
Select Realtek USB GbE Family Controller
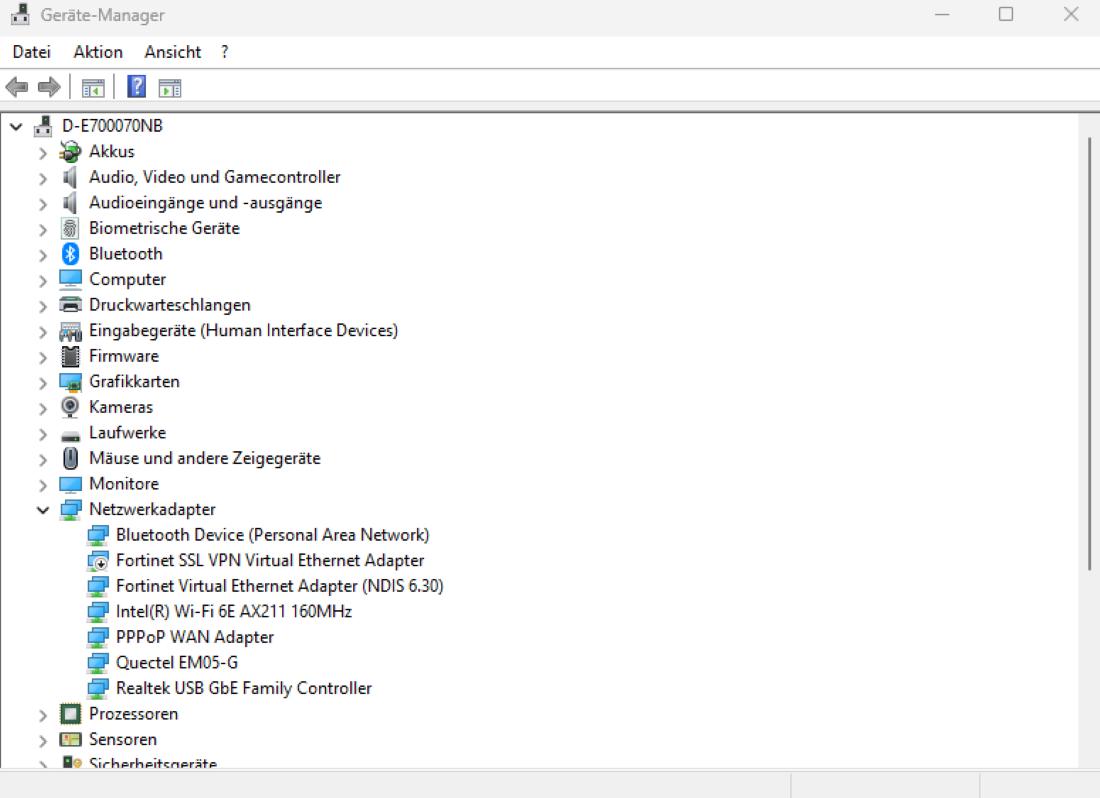[243, 688]
